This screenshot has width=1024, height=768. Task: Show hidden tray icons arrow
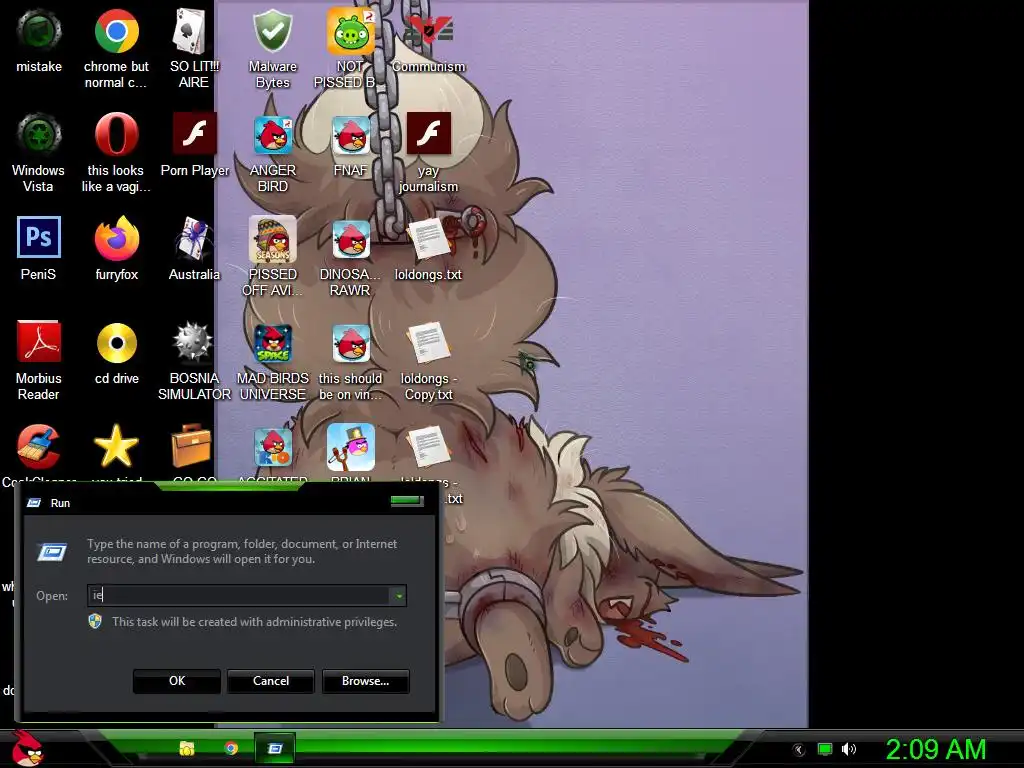(x=799, y=750)
